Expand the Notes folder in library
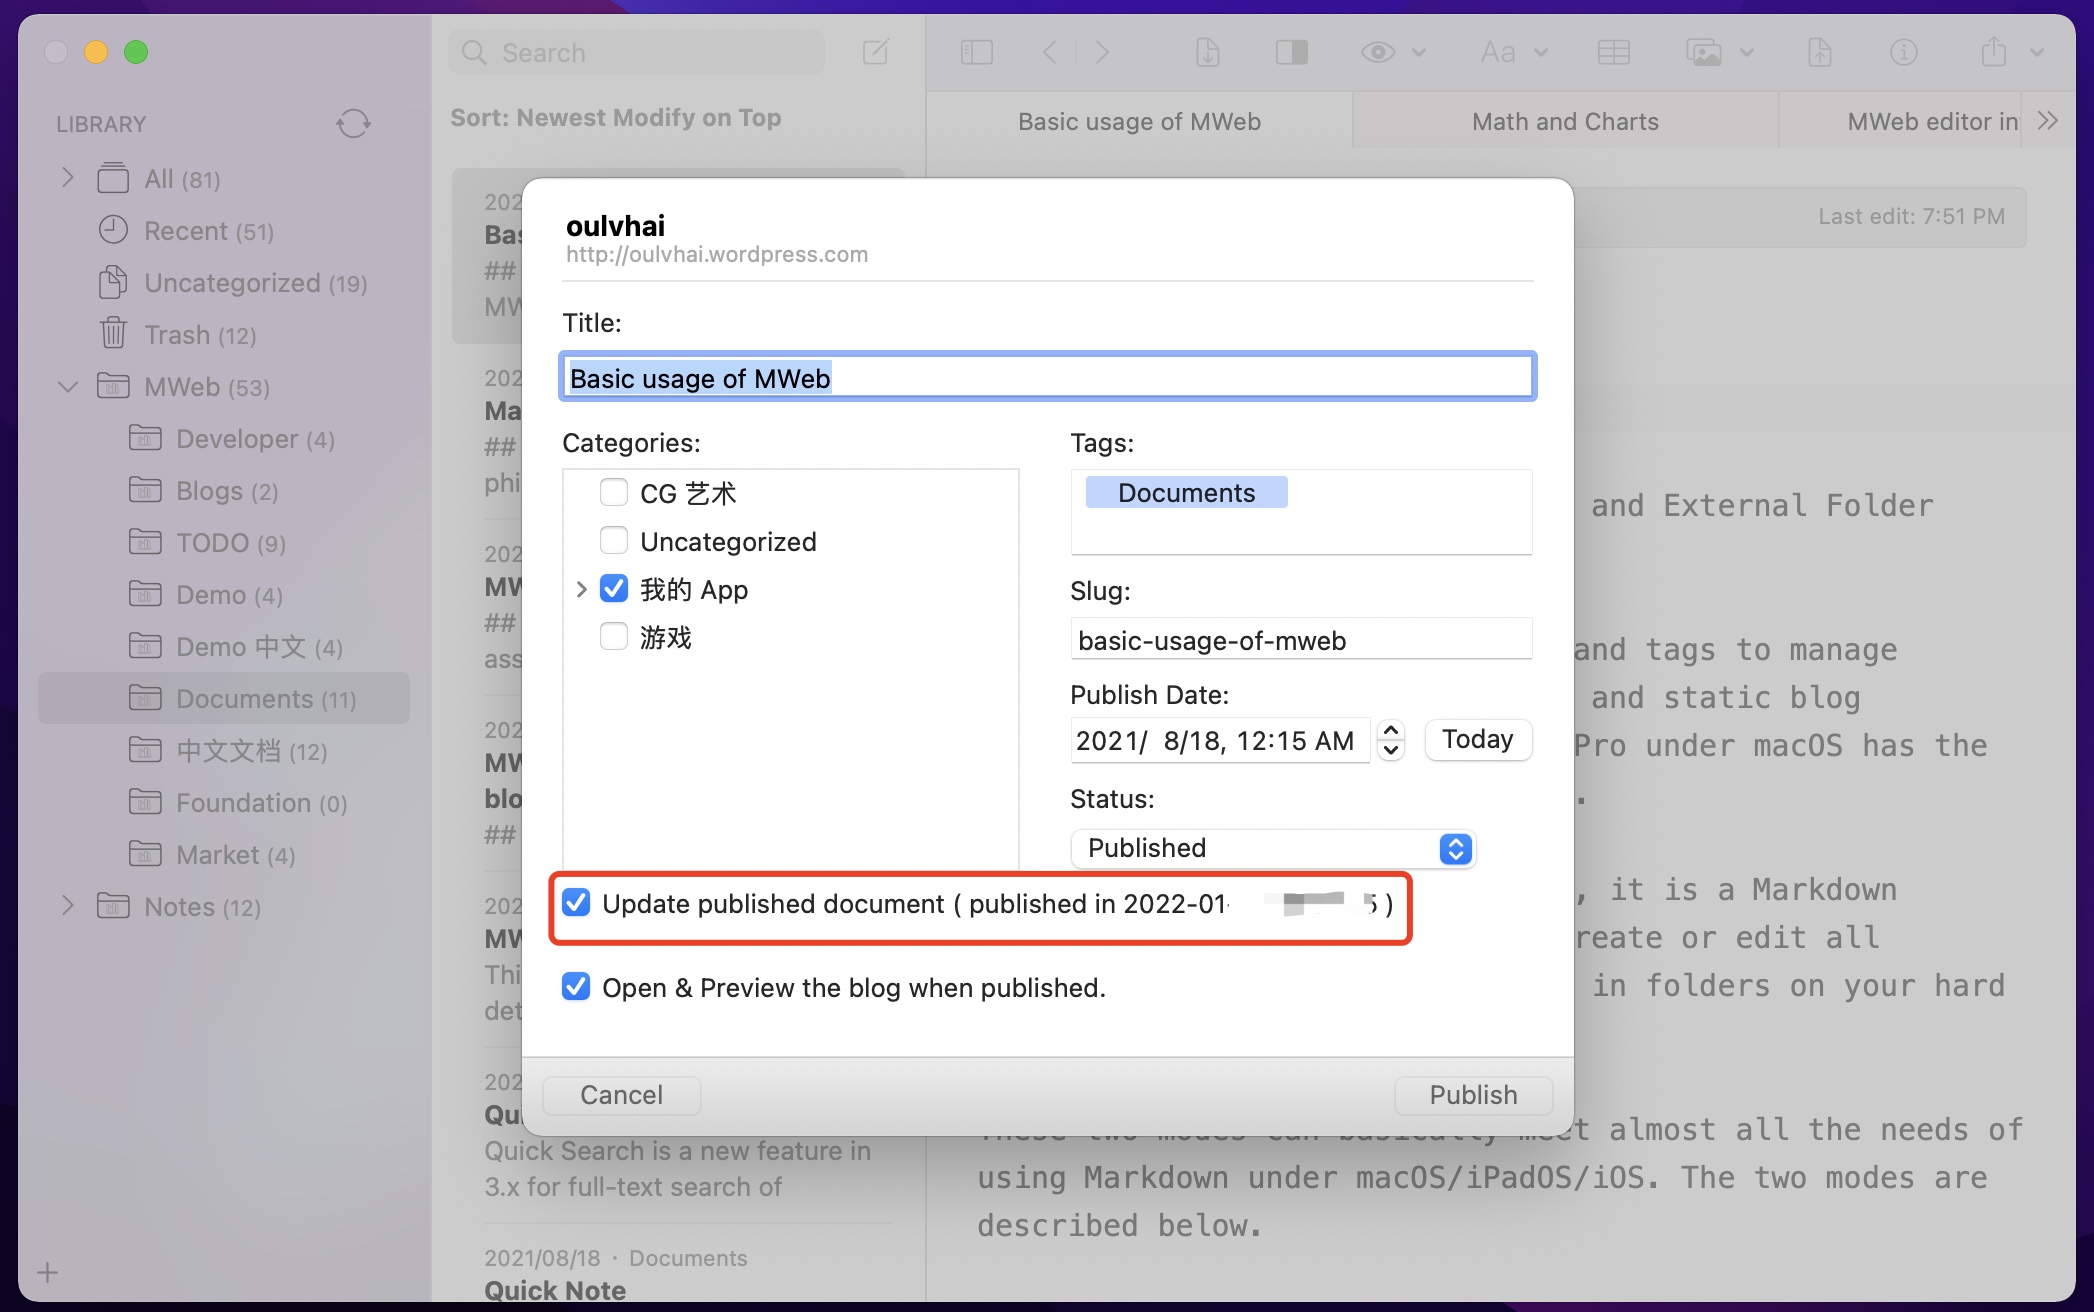 [67, 906]
